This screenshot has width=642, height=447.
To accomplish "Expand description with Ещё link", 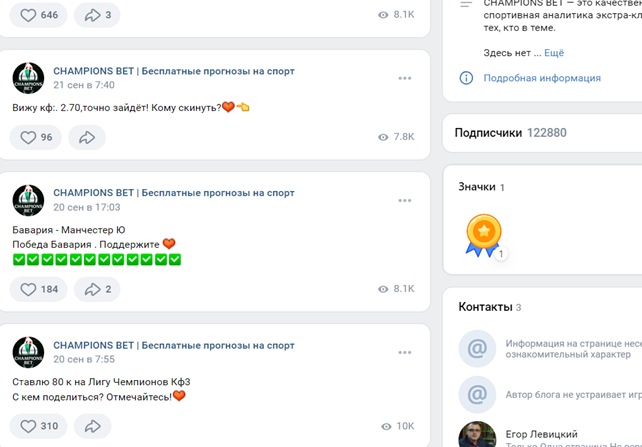I will tap(553, 53).
